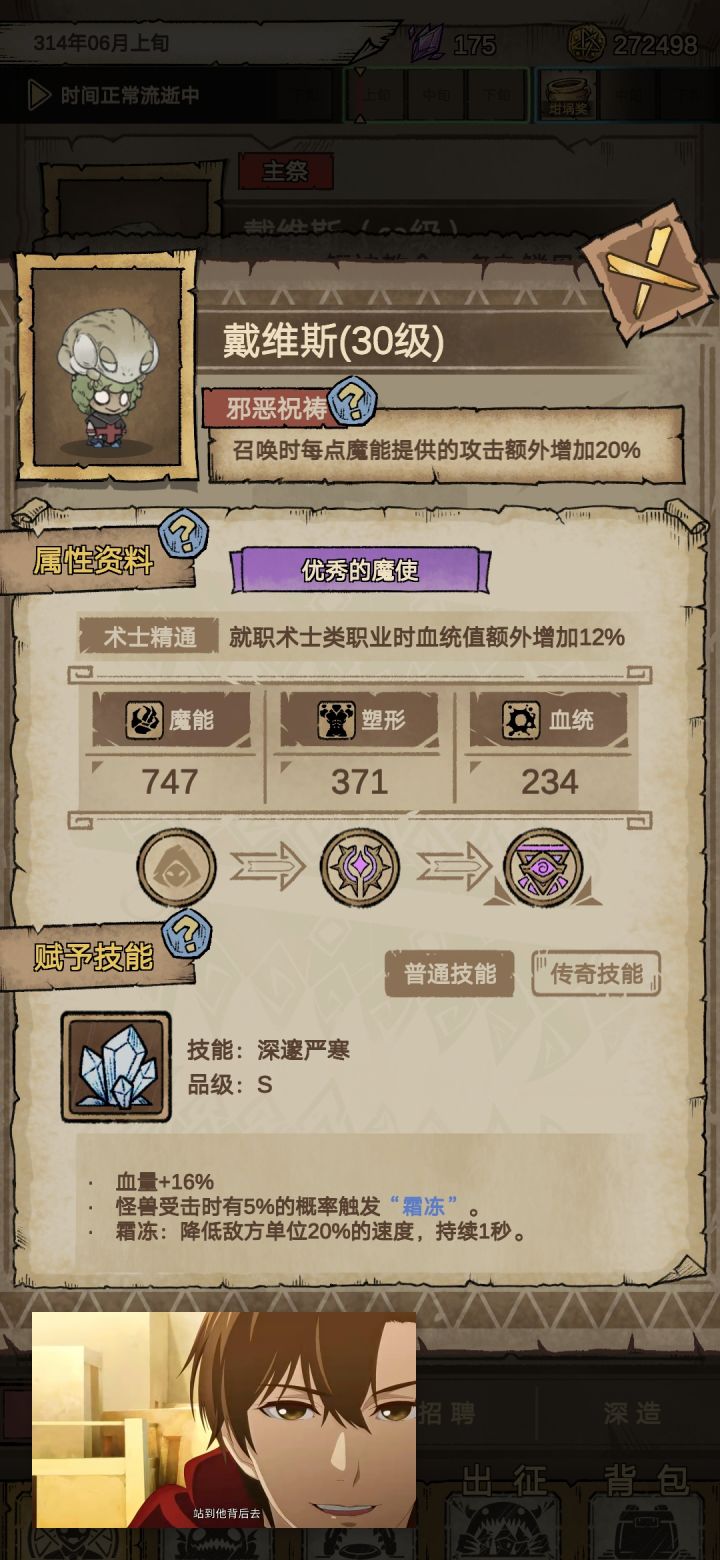This screenshot has width=720, height=1560.
Task: Tap the 深邃严寒 ice crystal skill icon
Action: pos(116,1066)
